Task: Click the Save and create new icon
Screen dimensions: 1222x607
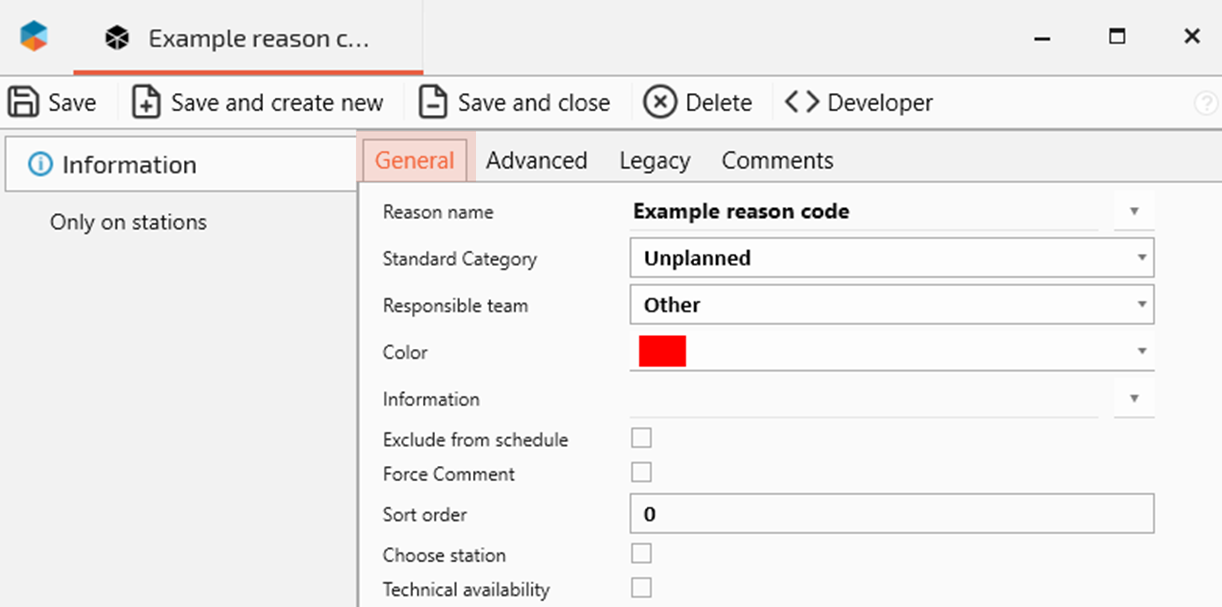Action: [x=147, y=102]
